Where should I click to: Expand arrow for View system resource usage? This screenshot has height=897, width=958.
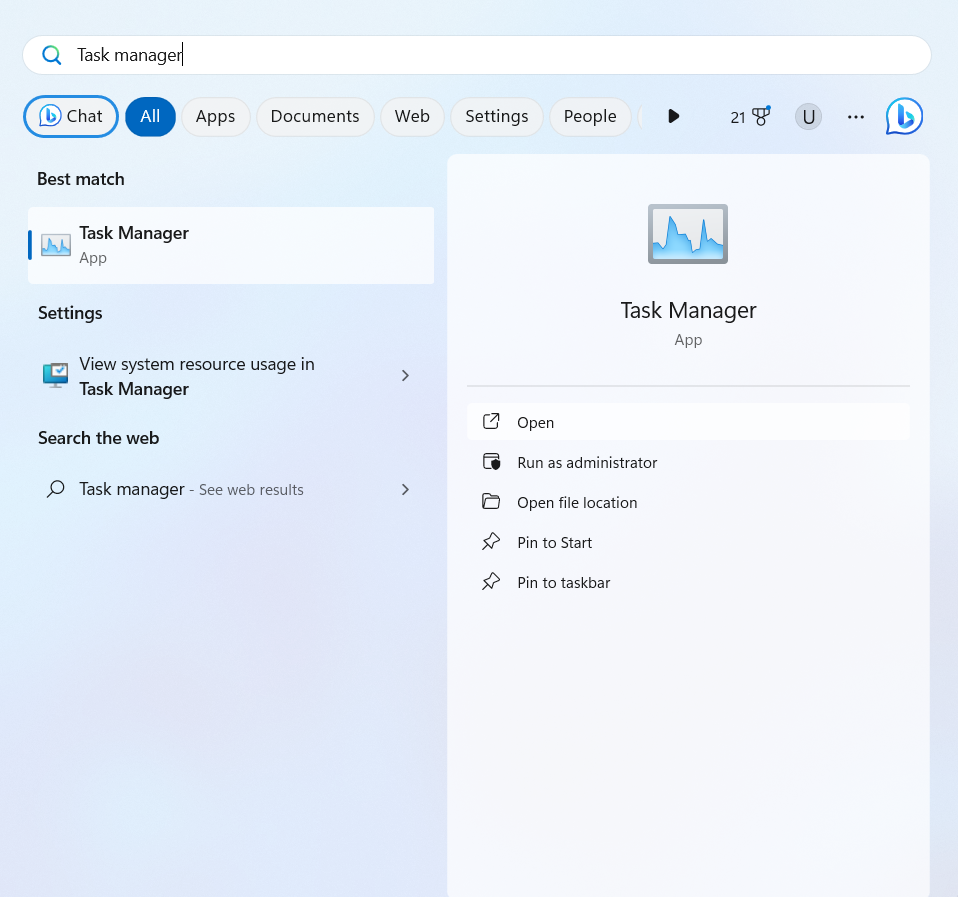pyautogui.click(x=405, y=376)
